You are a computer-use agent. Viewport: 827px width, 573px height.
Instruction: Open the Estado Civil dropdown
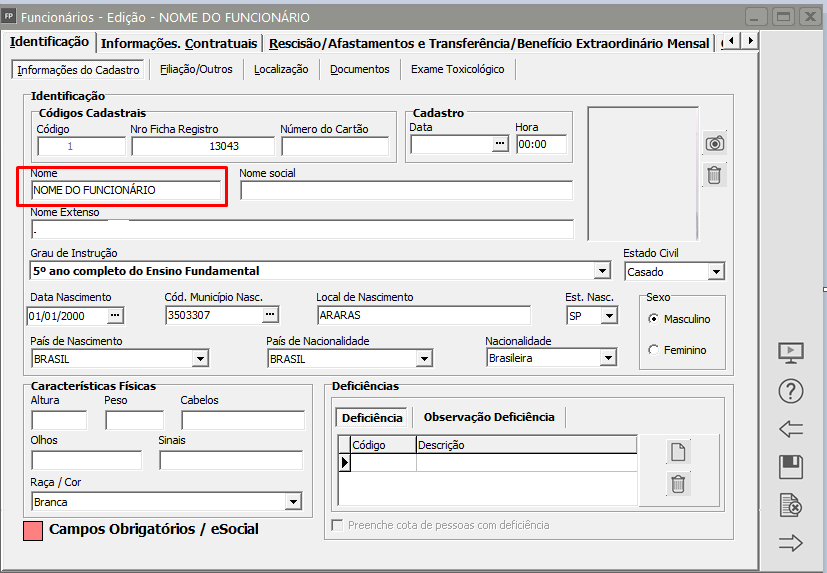[x=716, y=271]
